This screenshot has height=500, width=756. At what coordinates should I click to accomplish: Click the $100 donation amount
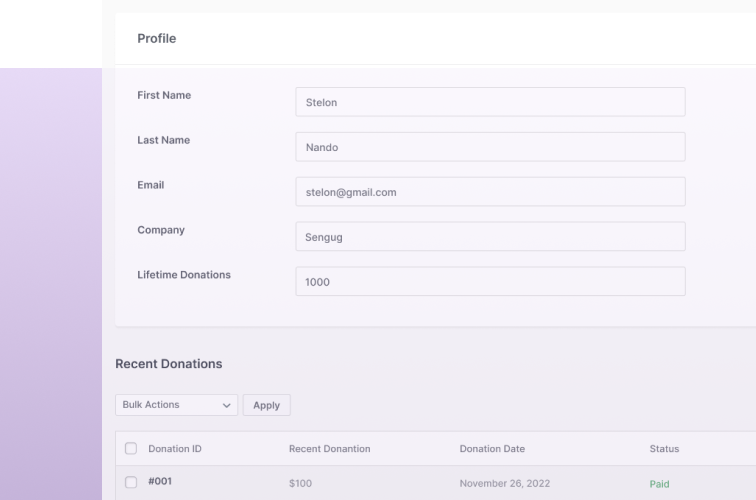(300, 483)
